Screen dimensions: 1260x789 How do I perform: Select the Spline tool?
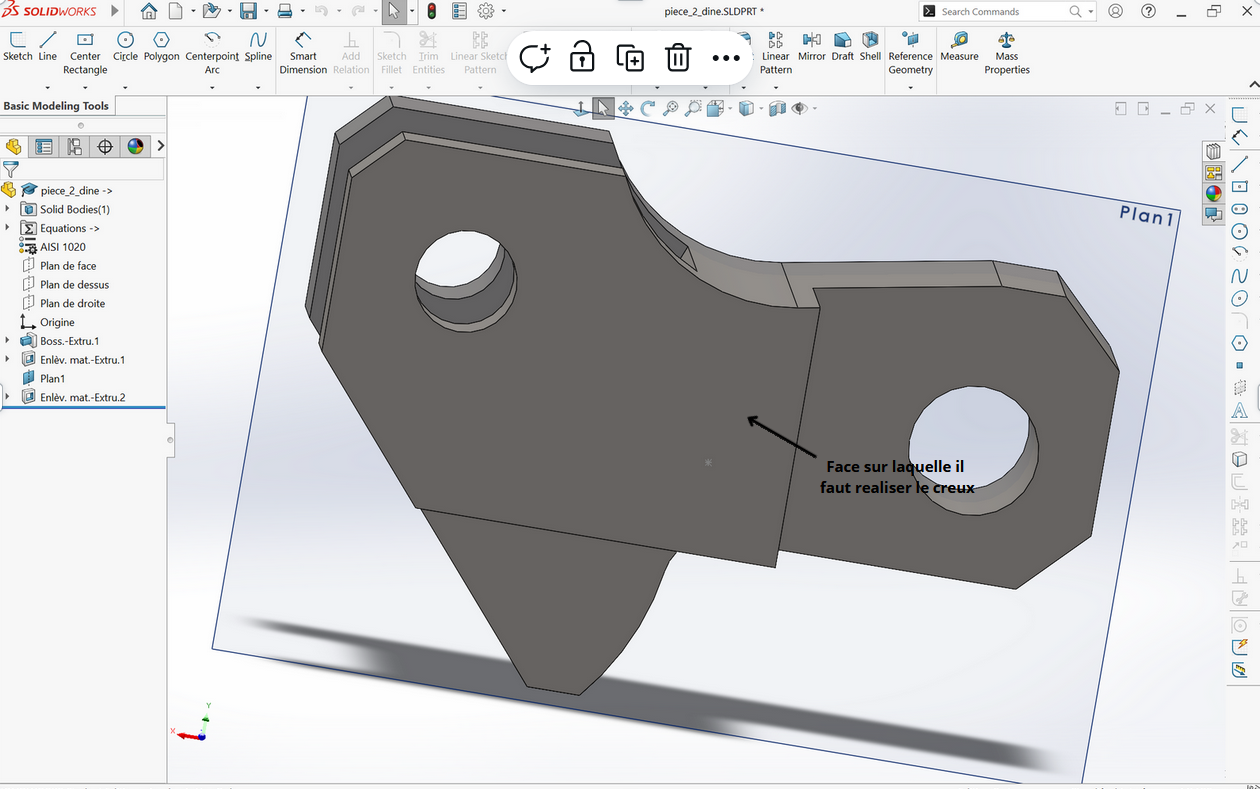click(258, 47)
